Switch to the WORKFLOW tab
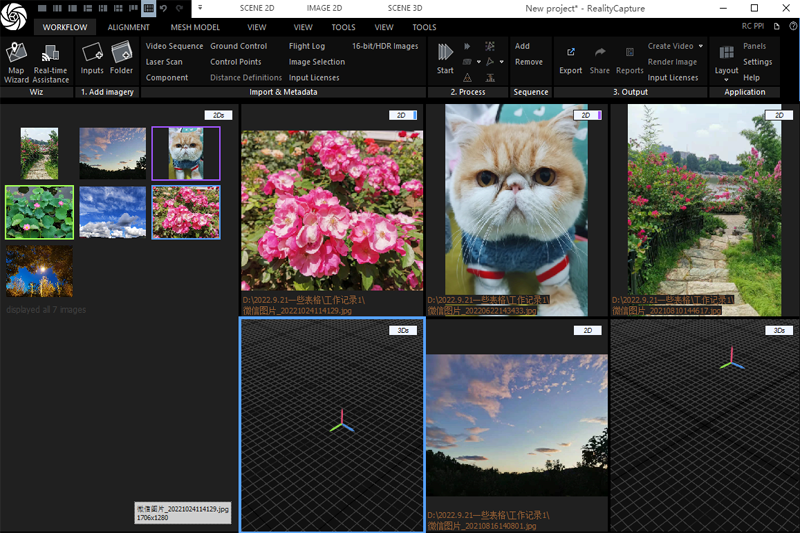Viewport: 800px width, 533px height. tap(65, 27)
